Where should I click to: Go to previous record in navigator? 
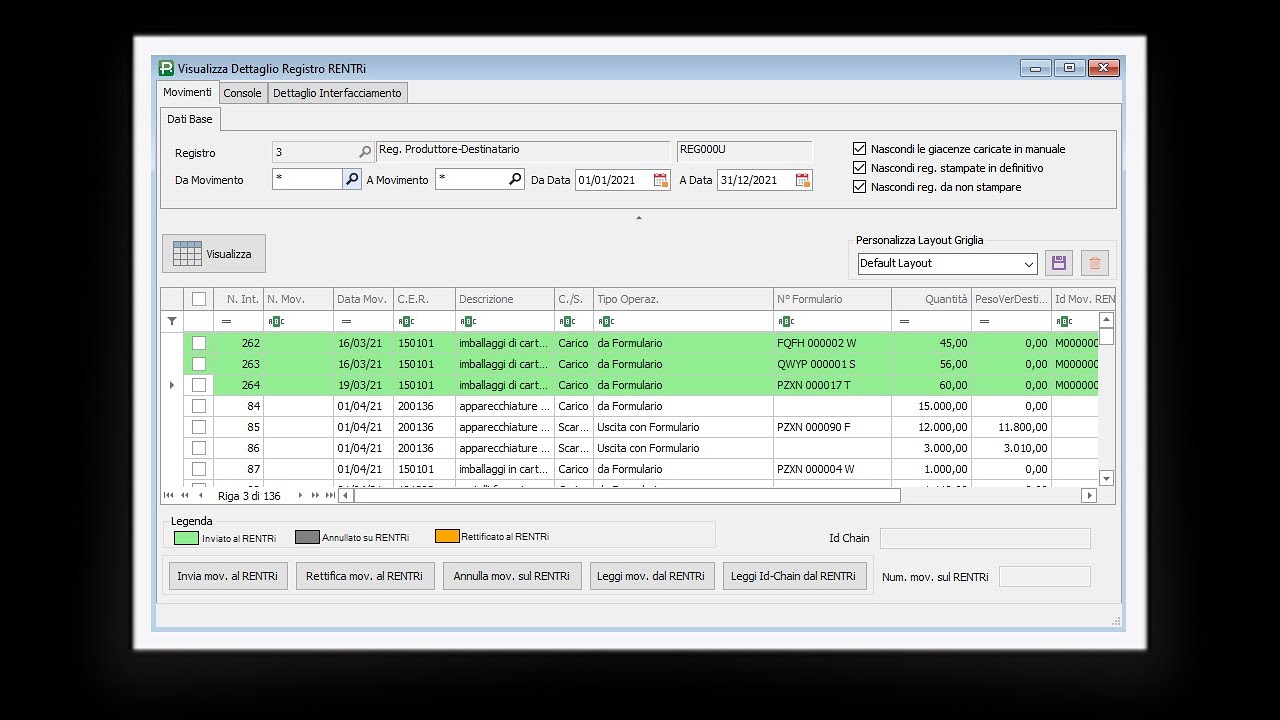pyautogui.click(x=200, y=495)
